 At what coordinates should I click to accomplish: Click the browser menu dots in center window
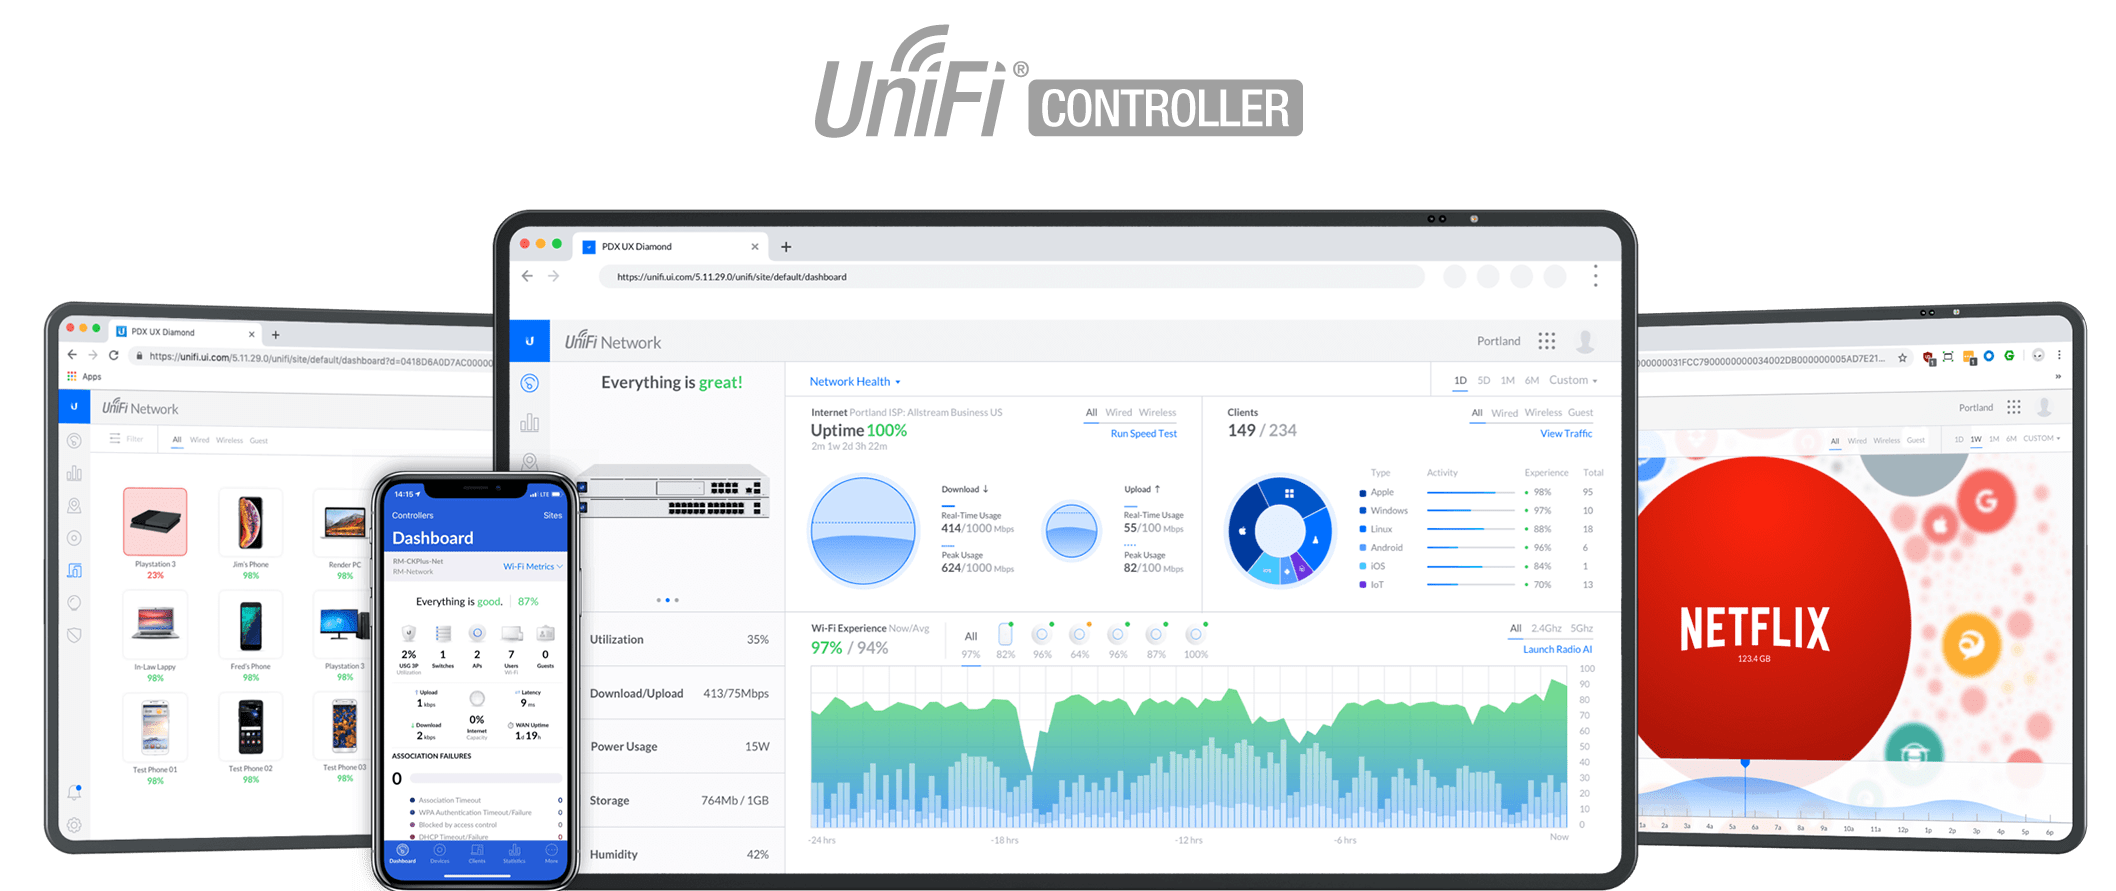(x=1595, y=276)
